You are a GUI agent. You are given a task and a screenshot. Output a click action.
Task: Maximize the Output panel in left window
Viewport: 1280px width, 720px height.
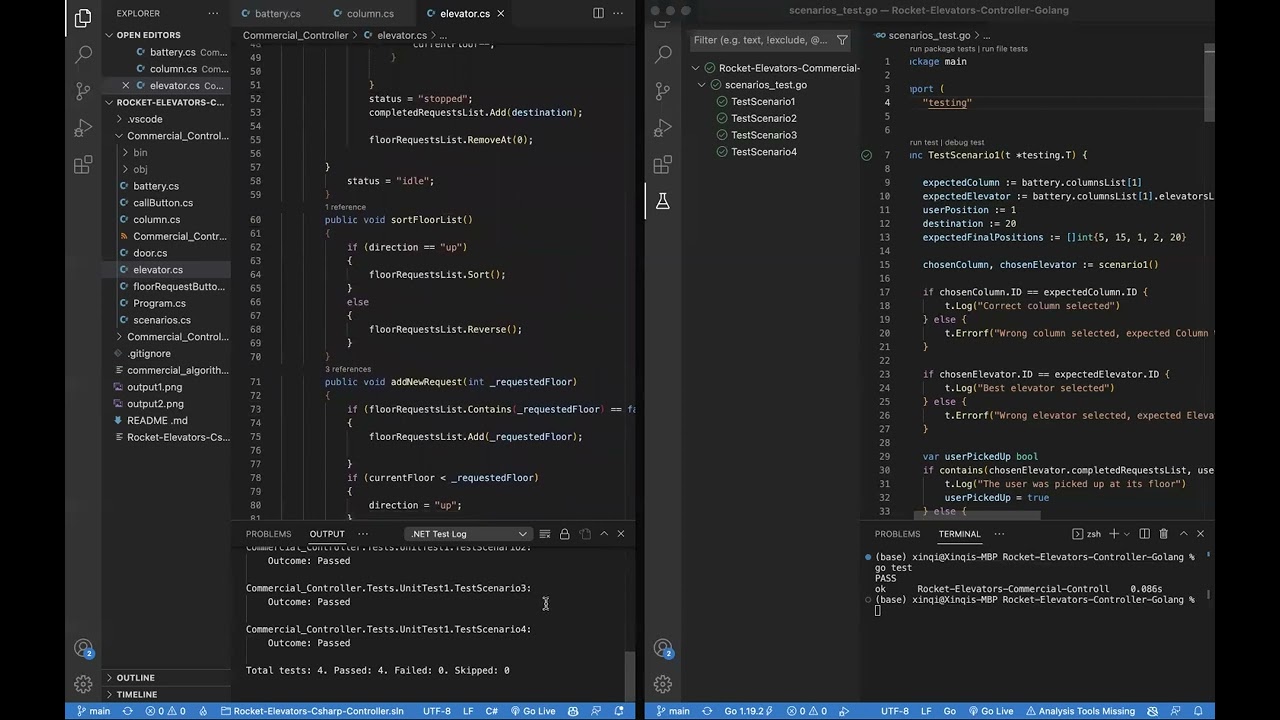pyautogui.click(x=603, y=534)
